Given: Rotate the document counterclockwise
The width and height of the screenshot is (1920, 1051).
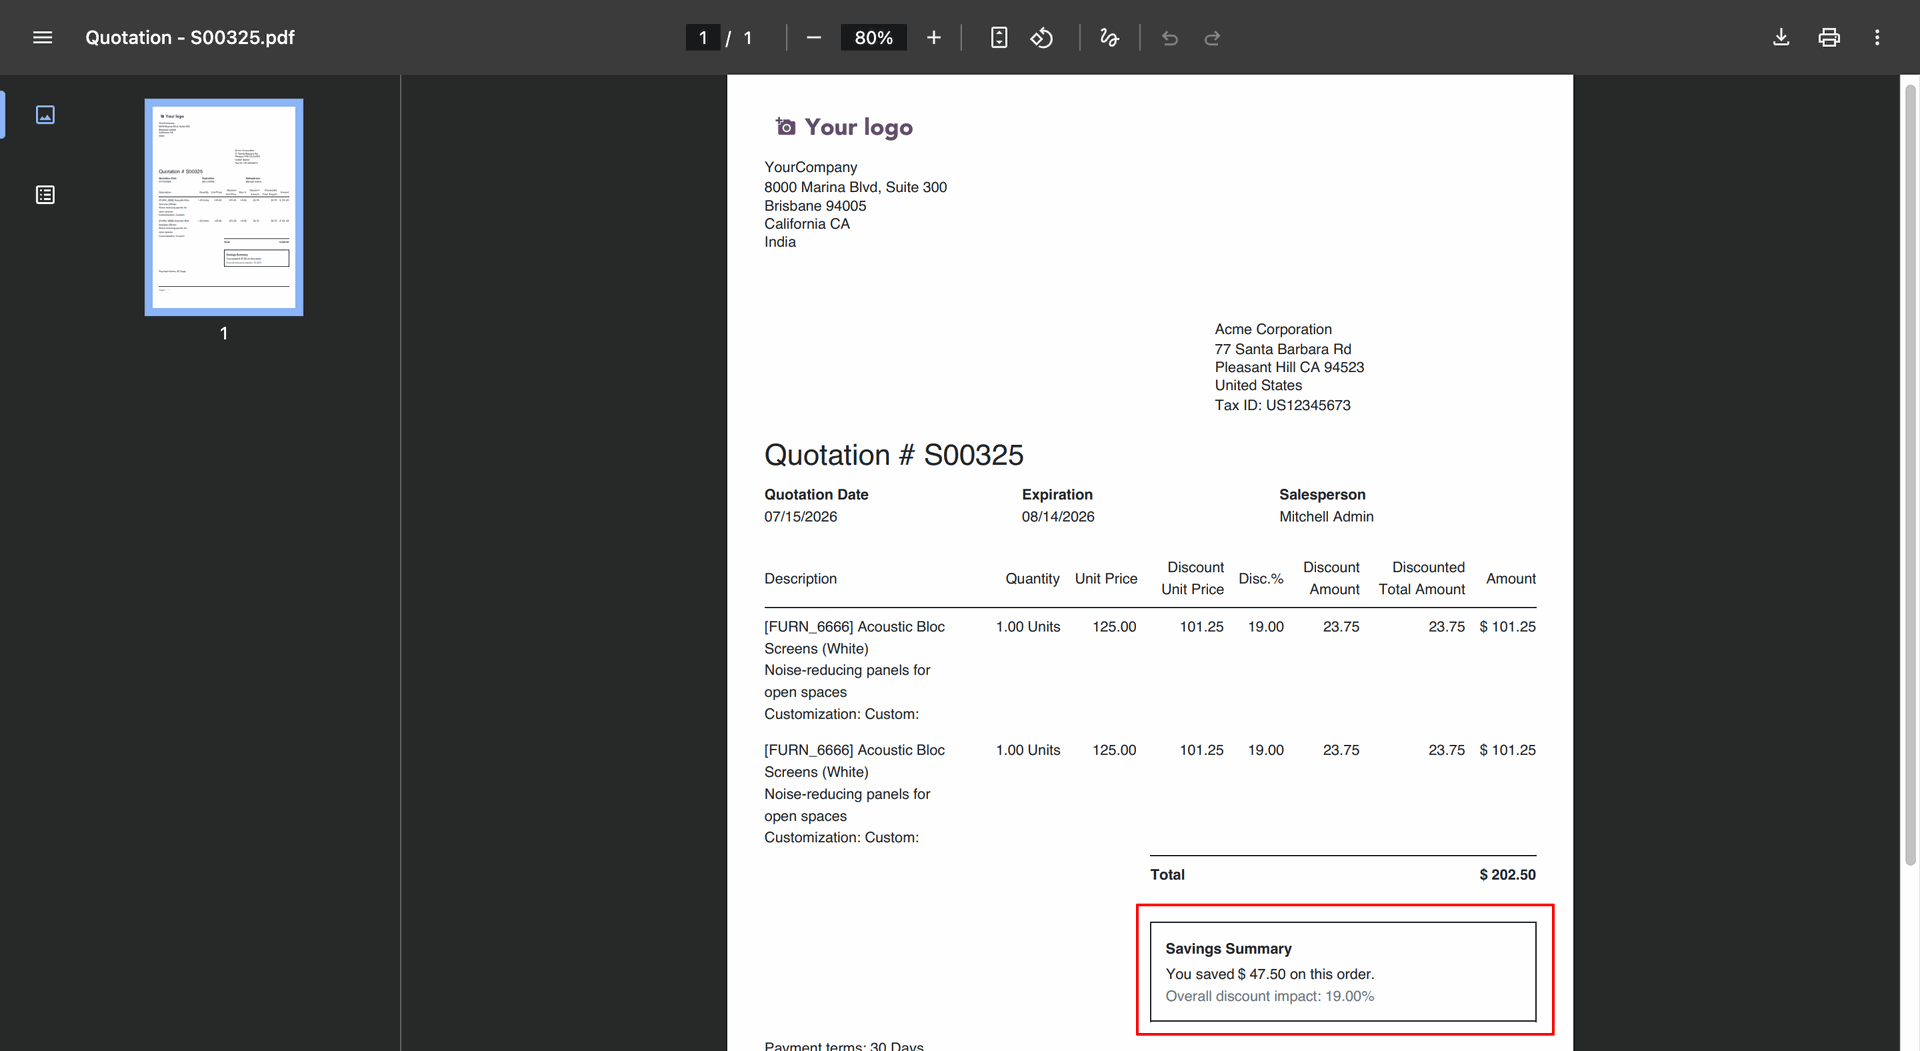Looking at the screenshot, I should pyautogui.click(x=1042, y=38).
